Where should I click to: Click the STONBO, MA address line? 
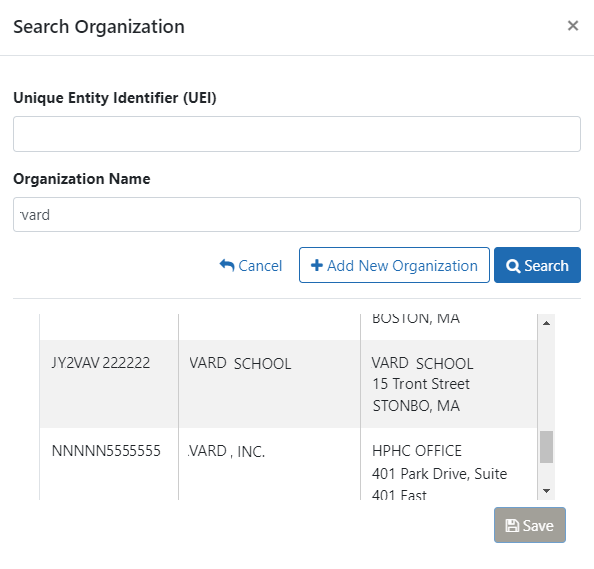(416, 406)
